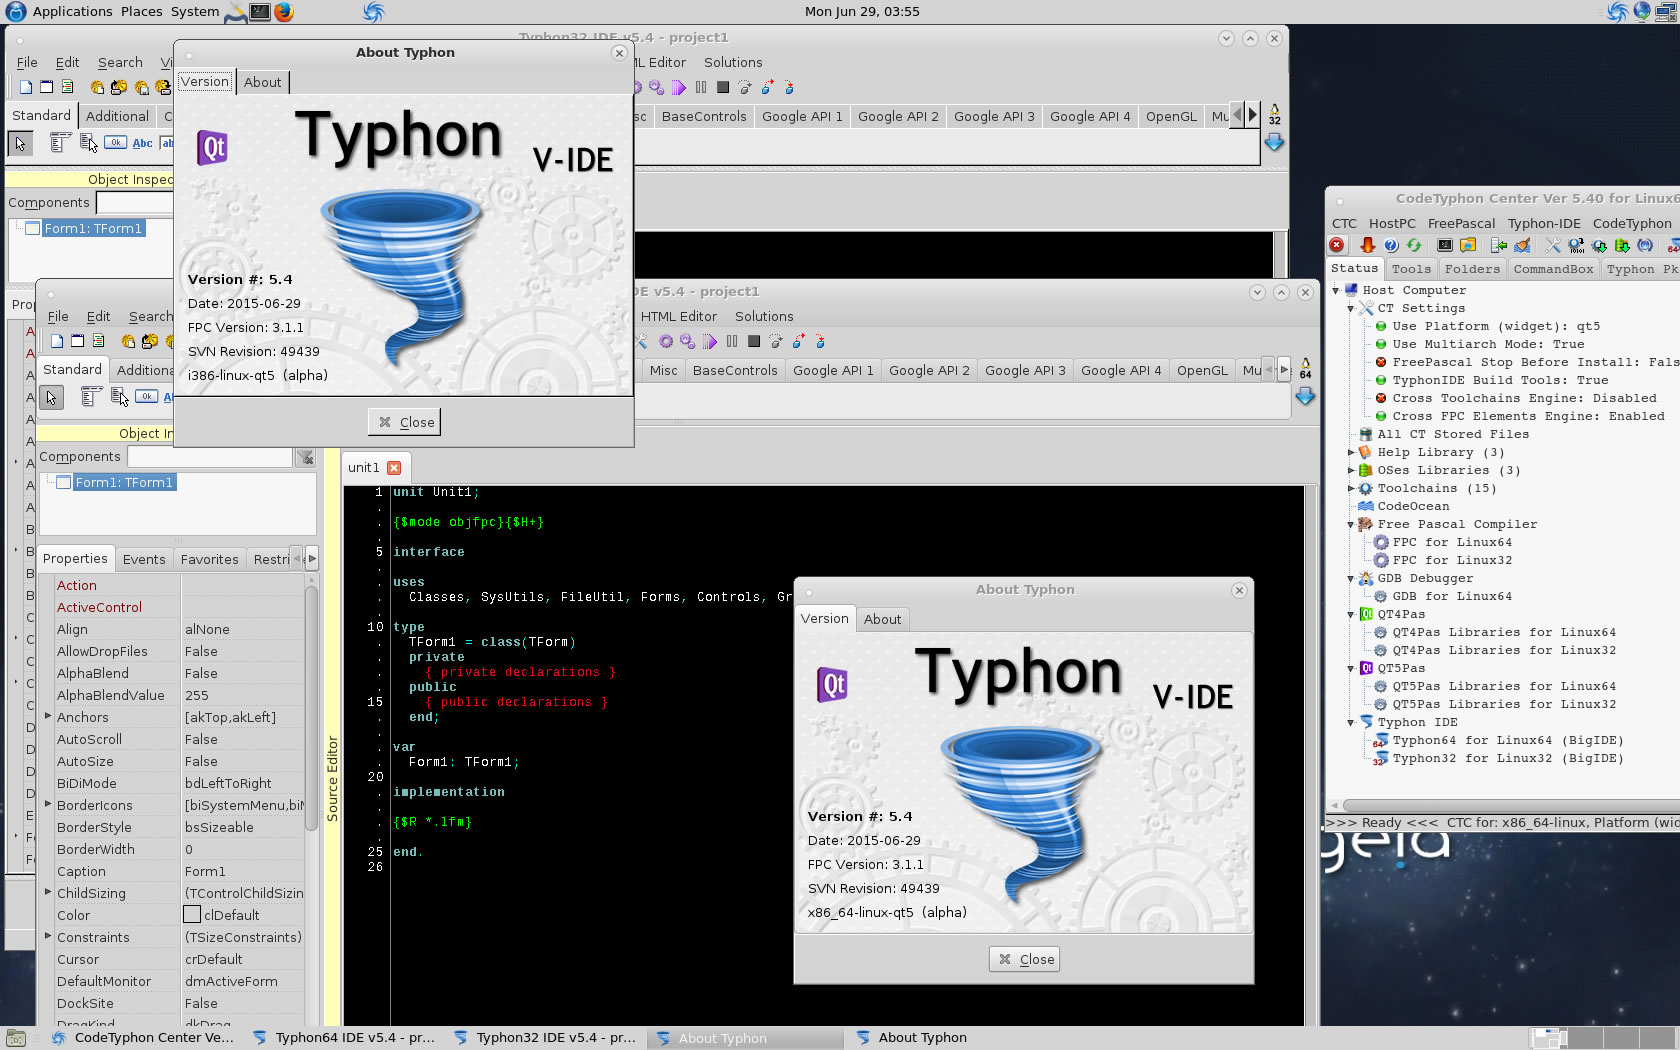Toggle Use Platform (widget) qt5 status item
1680x1050 pixels.
click(1496, 326)
